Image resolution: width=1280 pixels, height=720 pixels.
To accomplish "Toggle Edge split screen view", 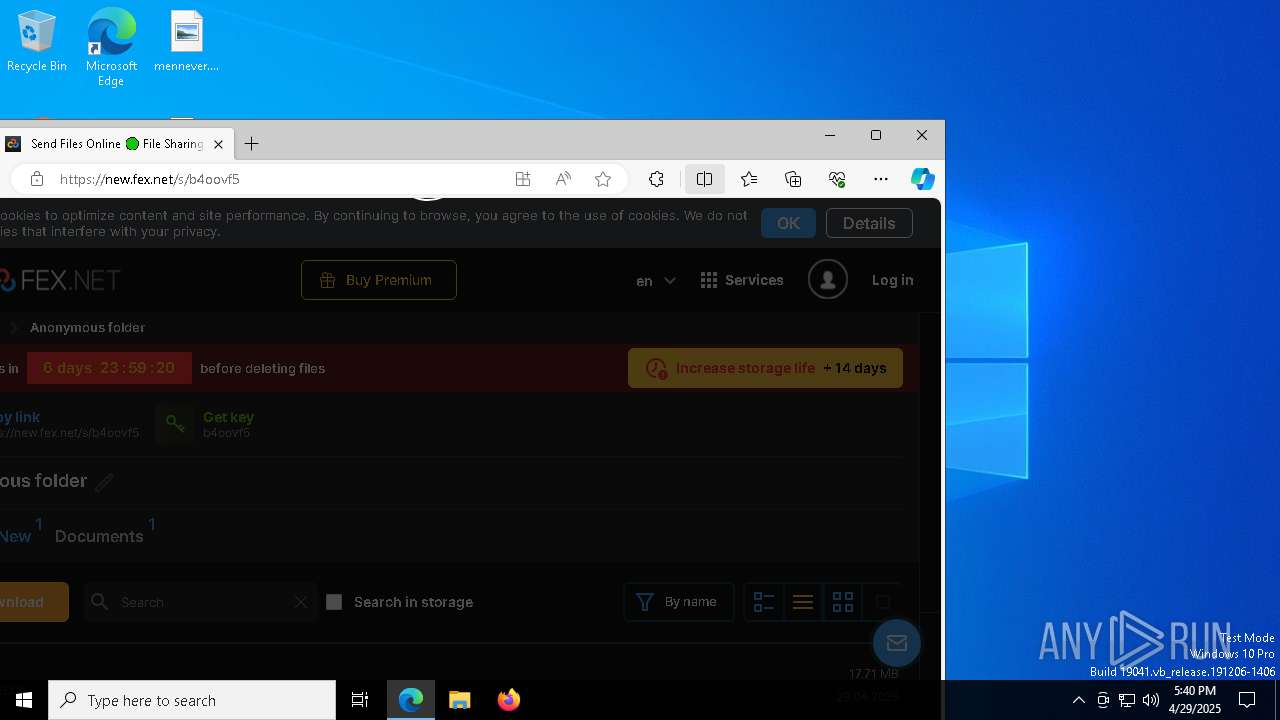I will click(704, 179).
